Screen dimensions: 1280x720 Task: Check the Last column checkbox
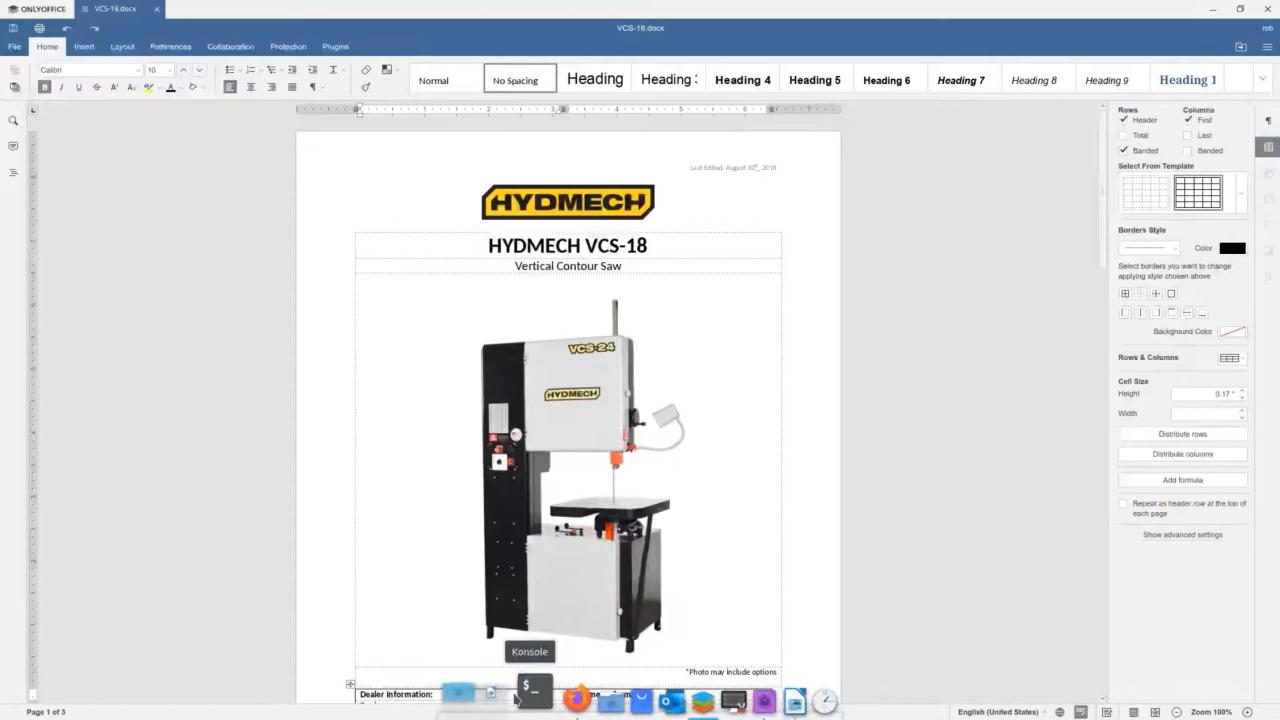(1188, 135)
